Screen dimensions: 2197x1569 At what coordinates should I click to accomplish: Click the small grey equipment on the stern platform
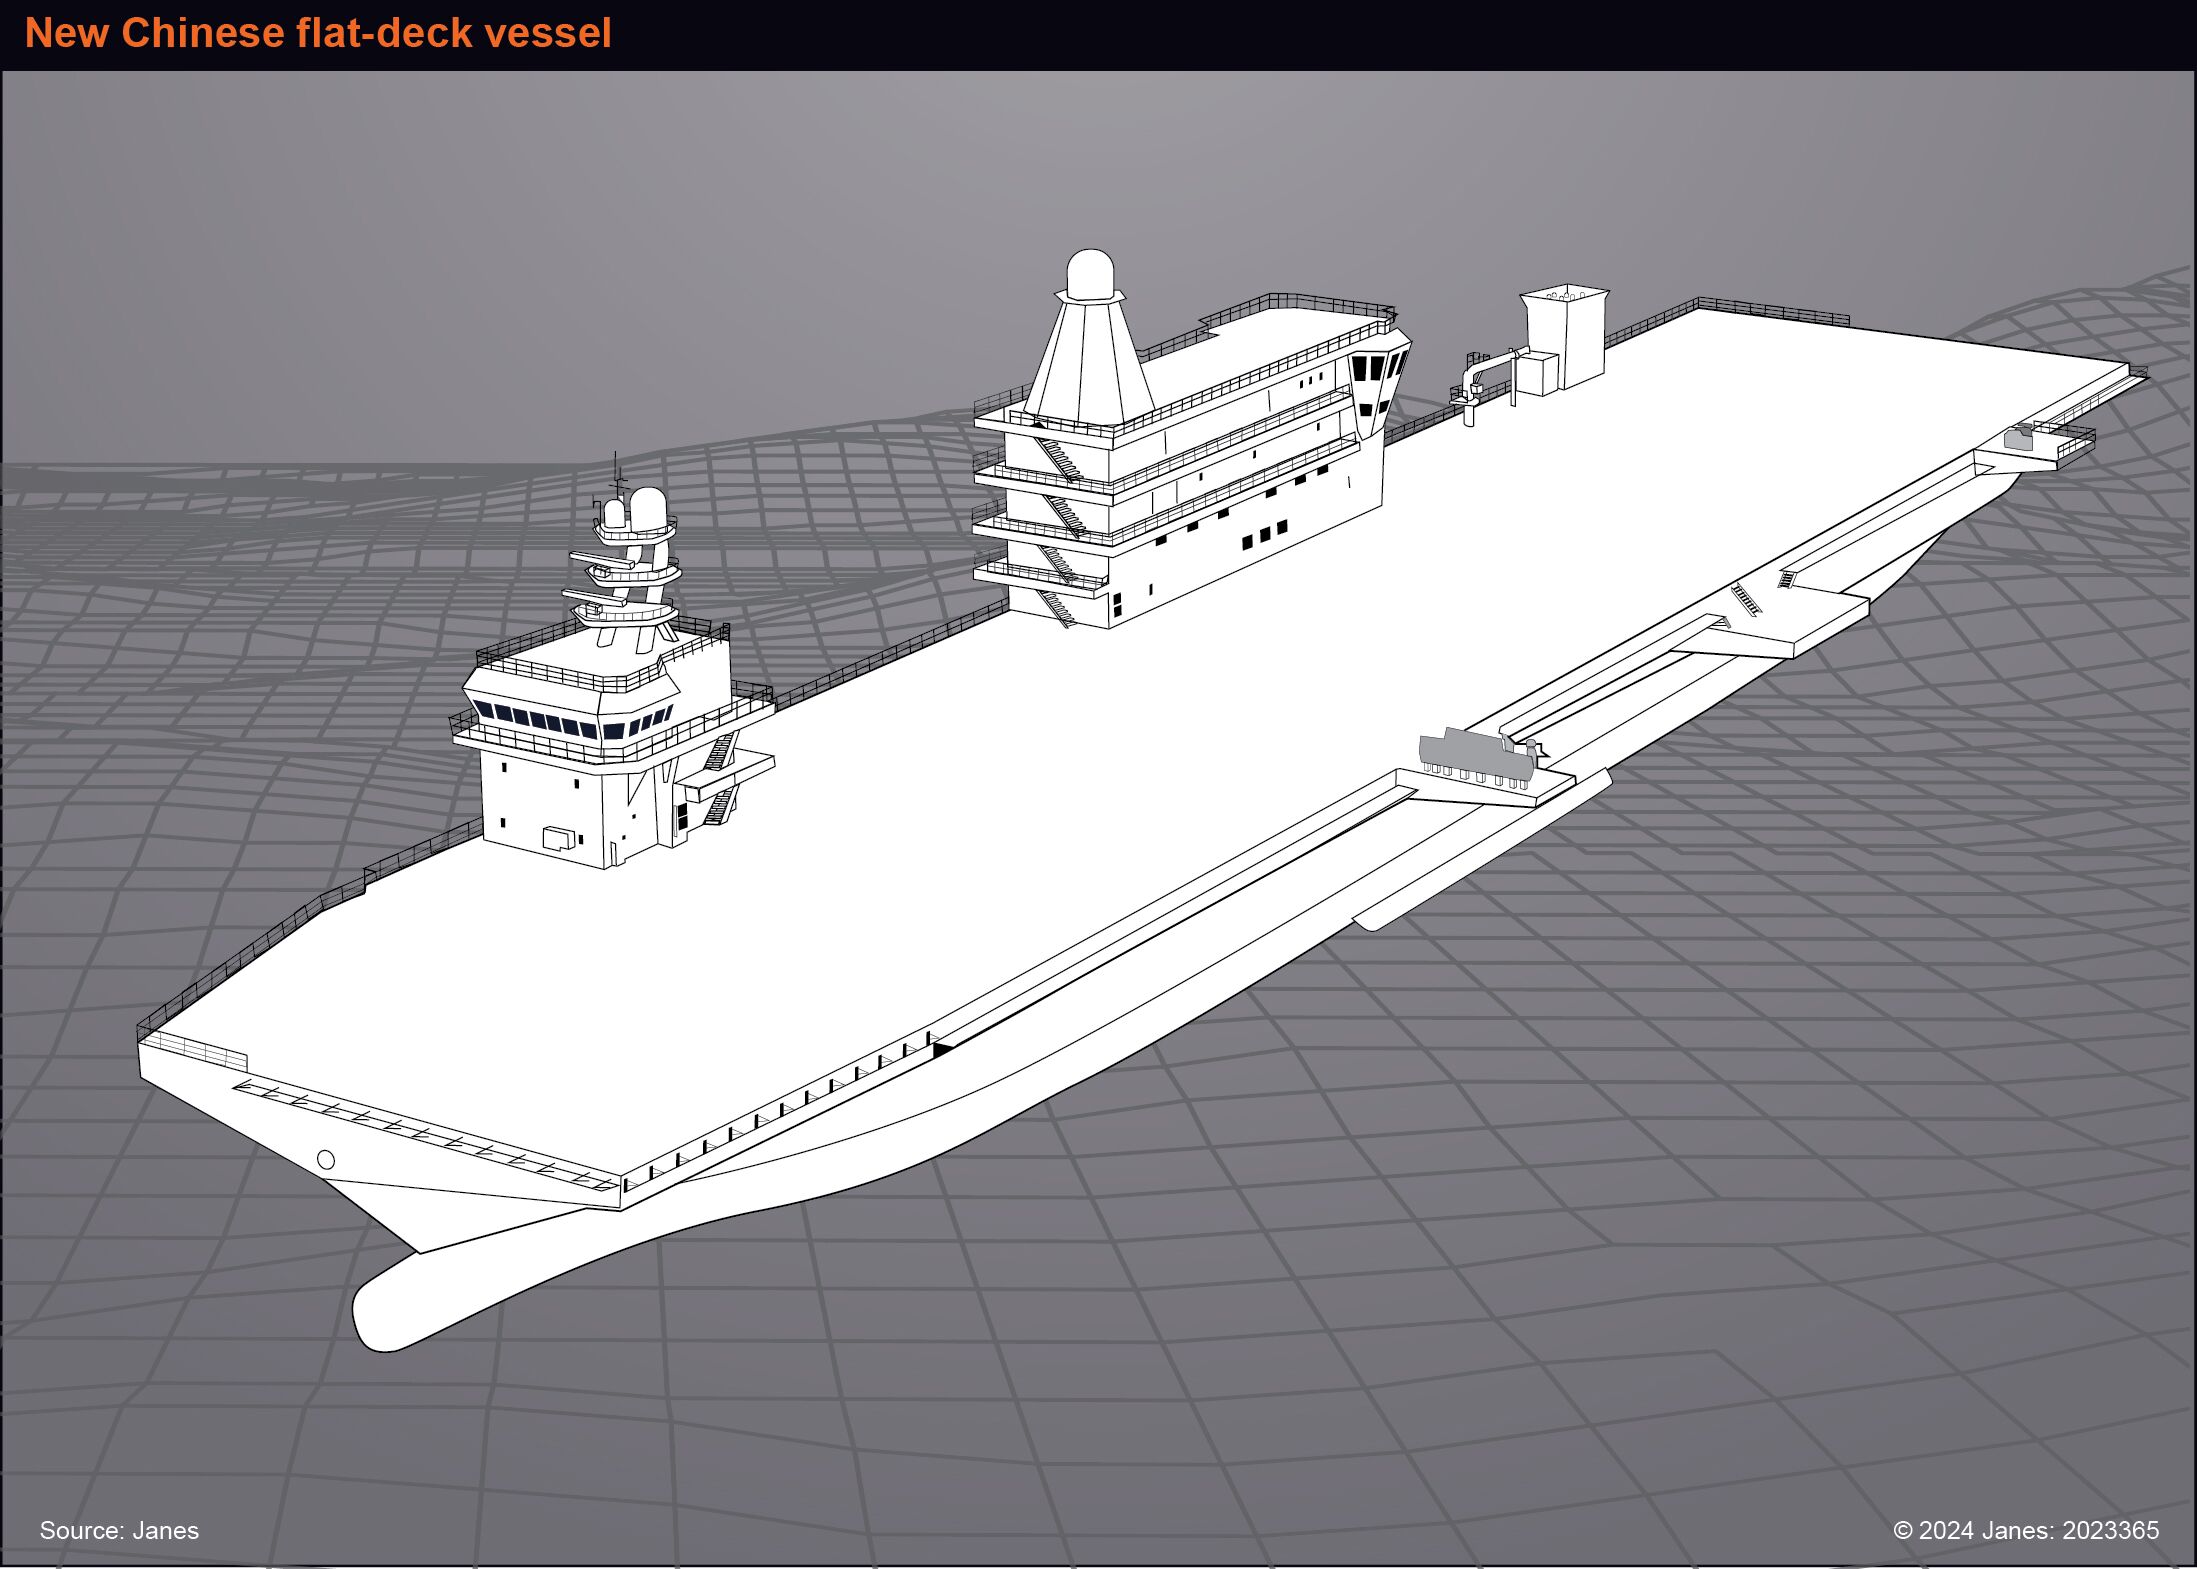[x=2018, y=435]
